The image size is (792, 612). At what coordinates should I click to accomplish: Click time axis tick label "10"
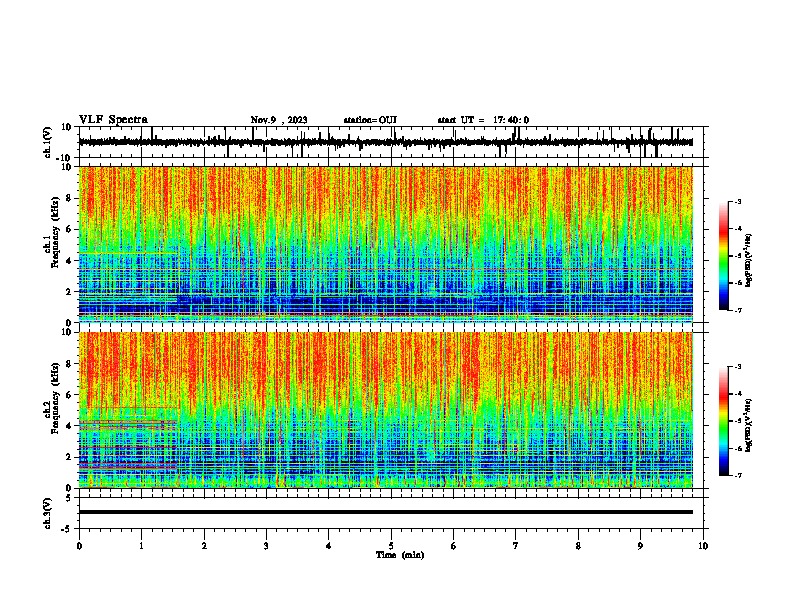tap(703, 546)
